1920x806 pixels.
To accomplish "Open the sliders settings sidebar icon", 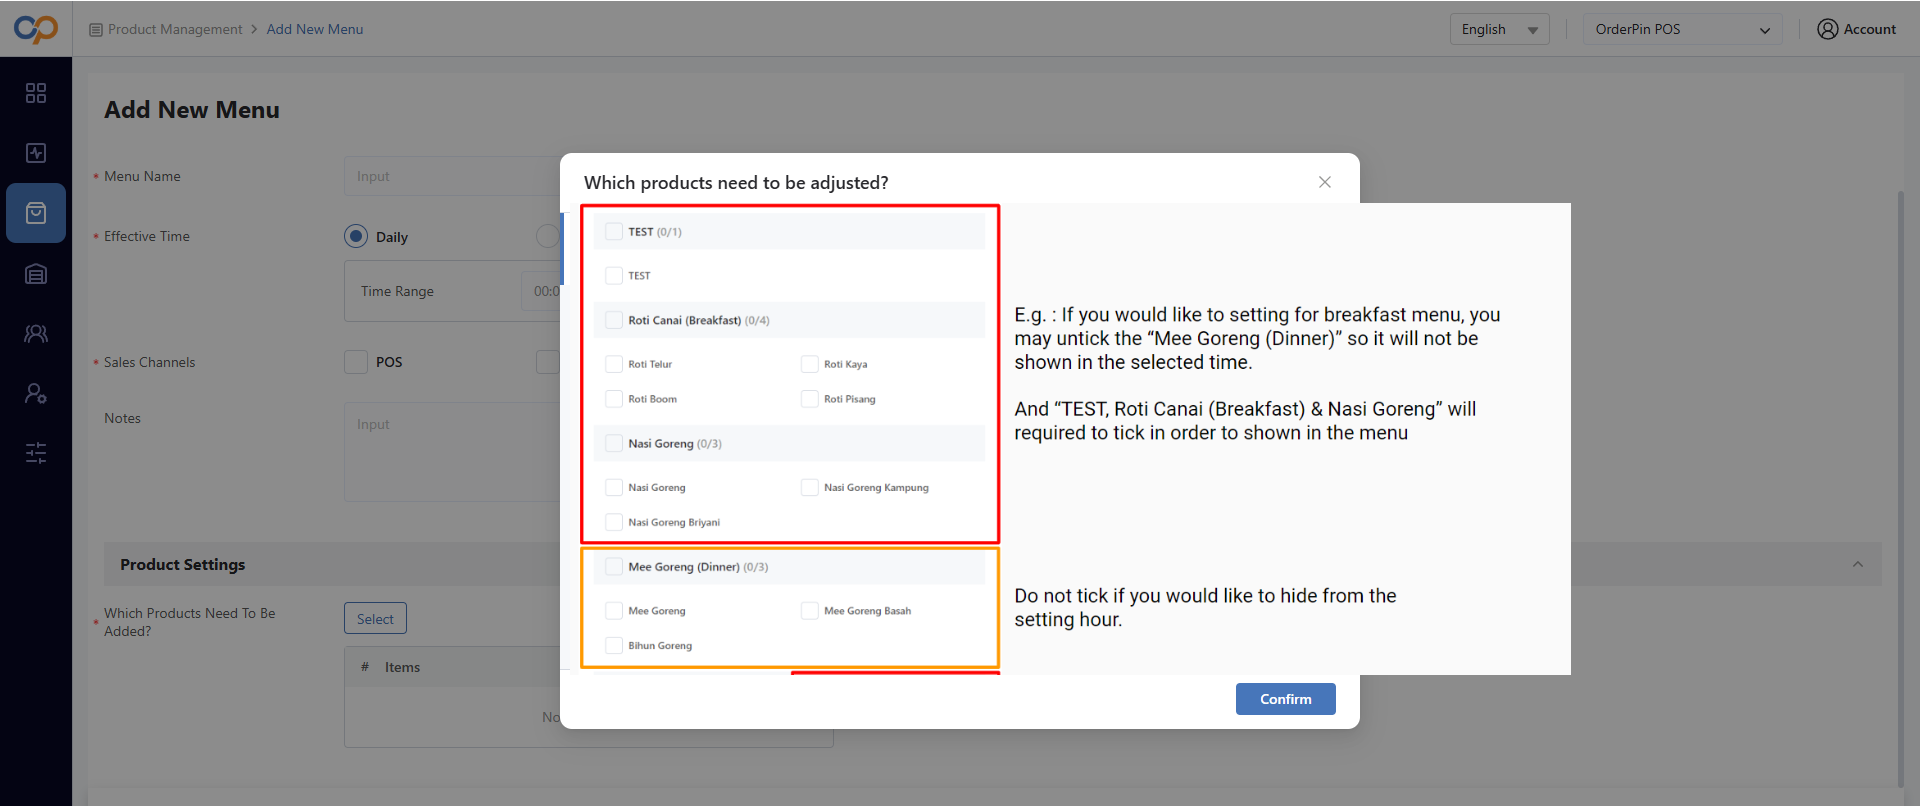I will pyautogui.click(x=36, y=453).
